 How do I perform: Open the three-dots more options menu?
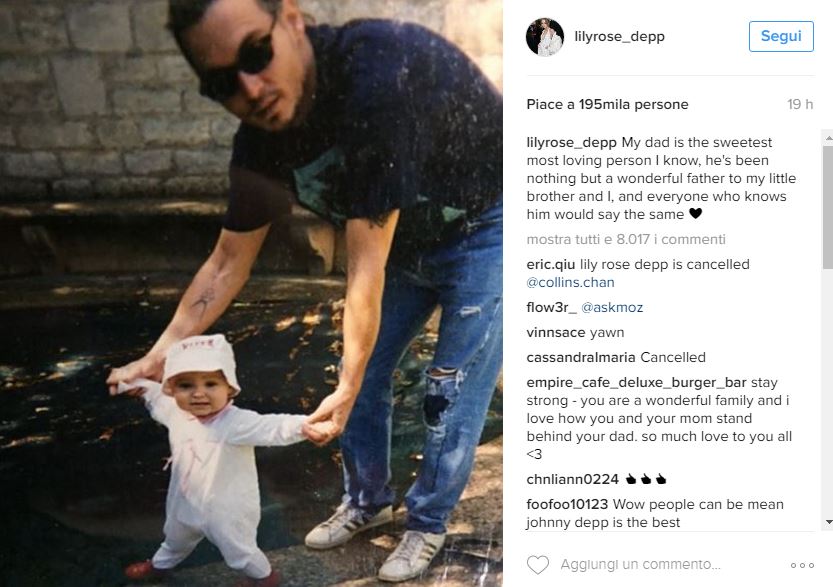802,565
